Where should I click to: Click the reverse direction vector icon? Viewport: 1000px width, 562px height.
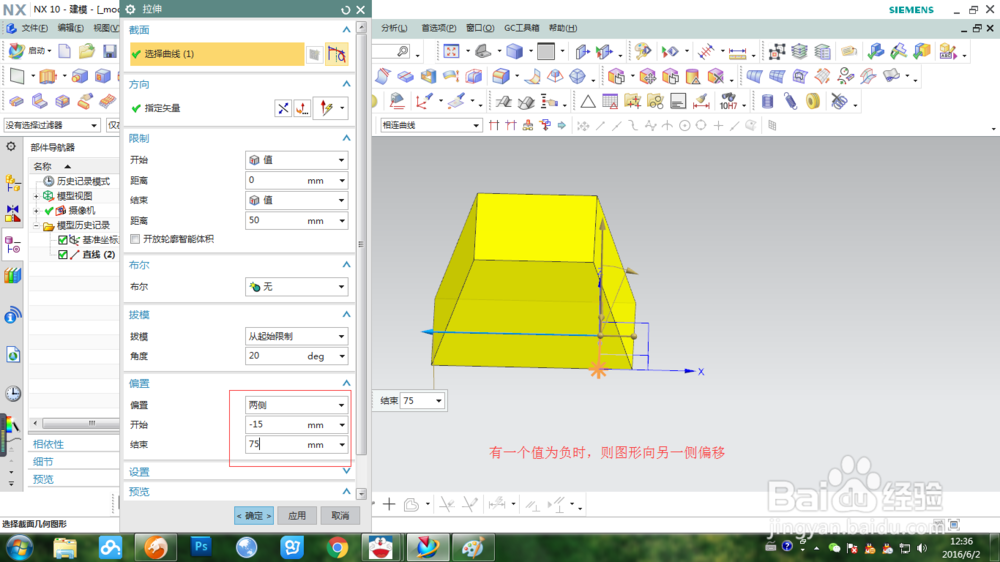283,108
